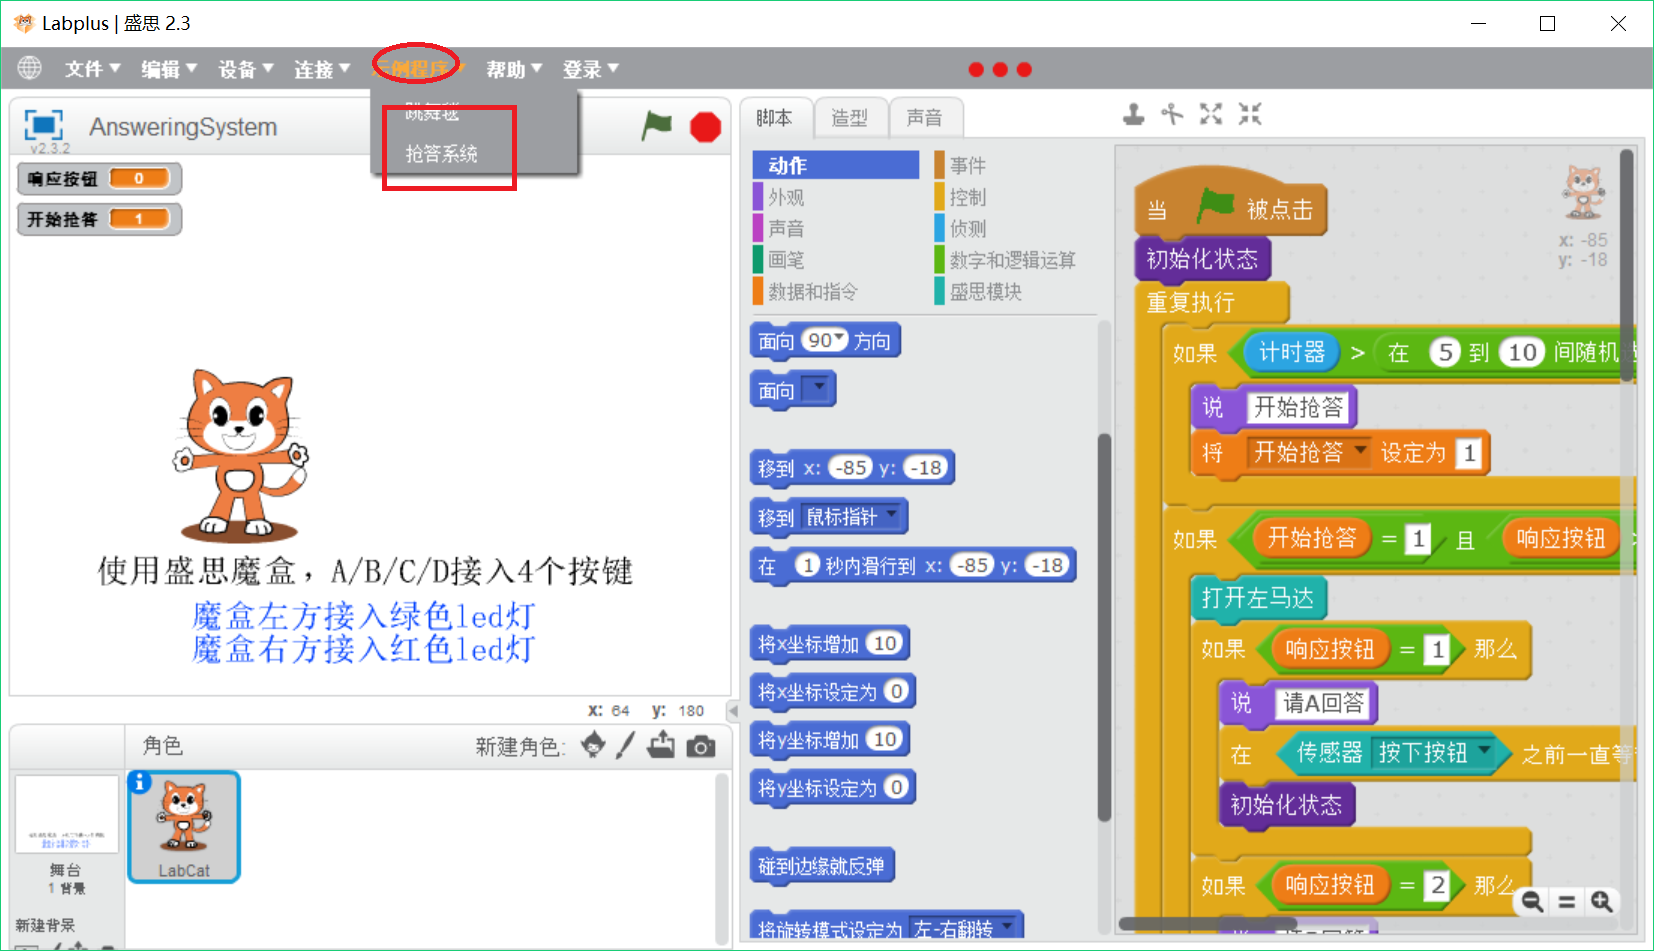Select the shrink sprite tool
This screenshot has width=1654, height=951.
pyautogui.click(x=1250, y=114)
